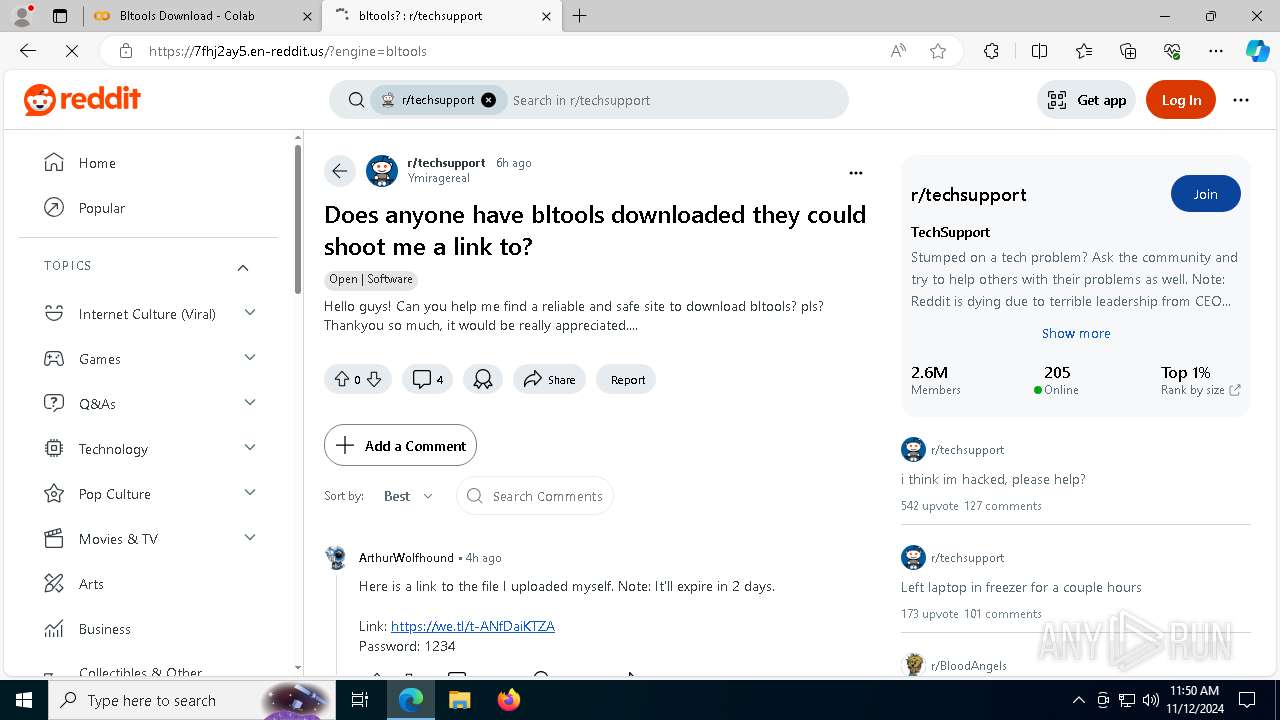Expand Internet Culture (Viral) topic

click(250, 313)
